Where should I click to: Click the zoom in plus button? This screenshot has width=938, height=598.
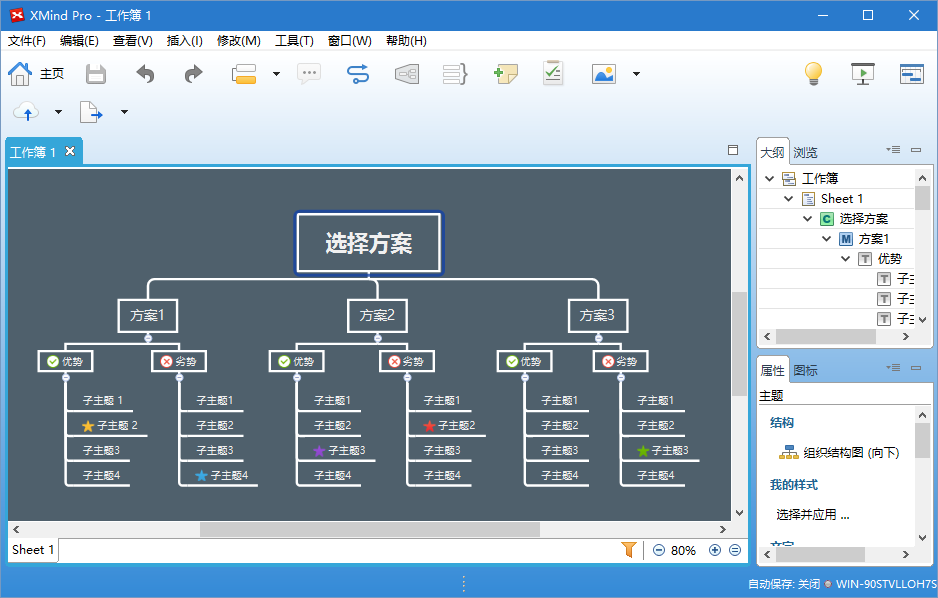coord(714,550)
